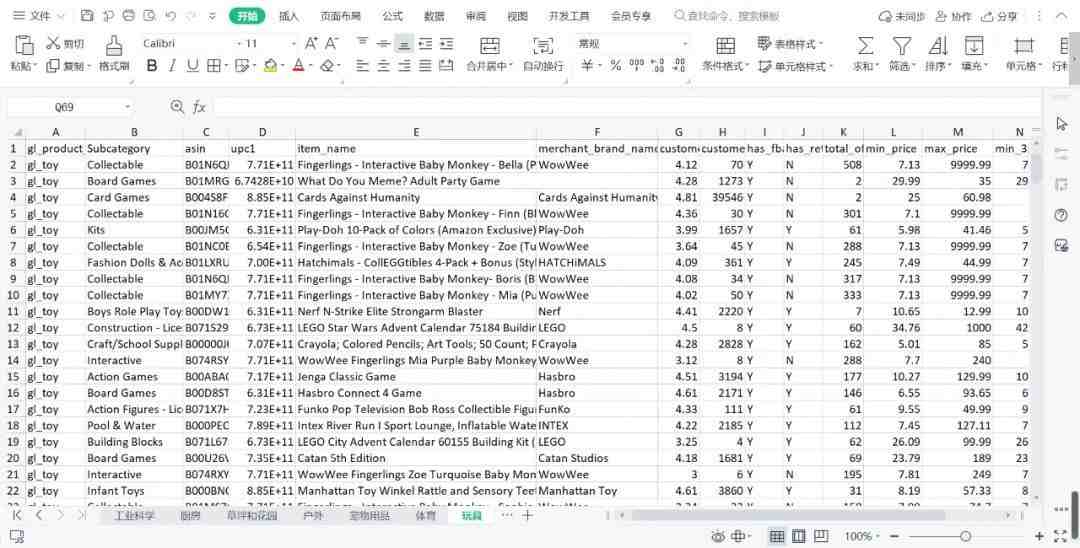
Task: Toggle top vertical alignment
Action: tap(362, 43)
